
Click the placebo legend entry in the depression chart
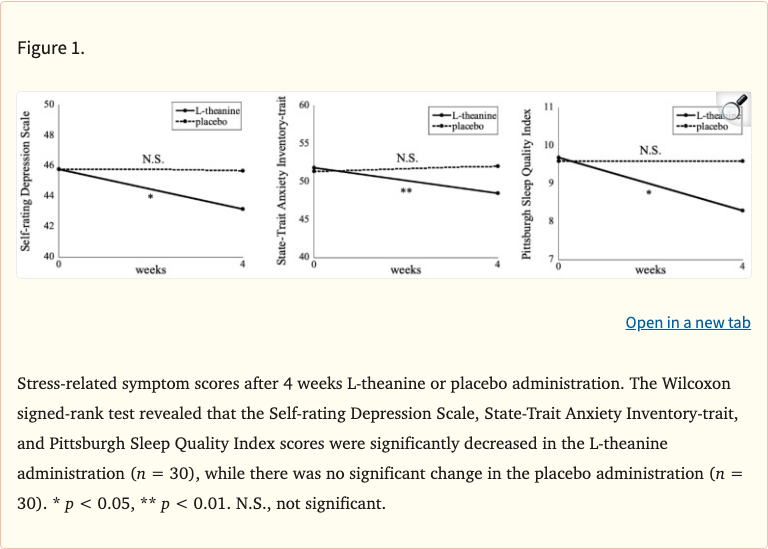tap(203, 120)
